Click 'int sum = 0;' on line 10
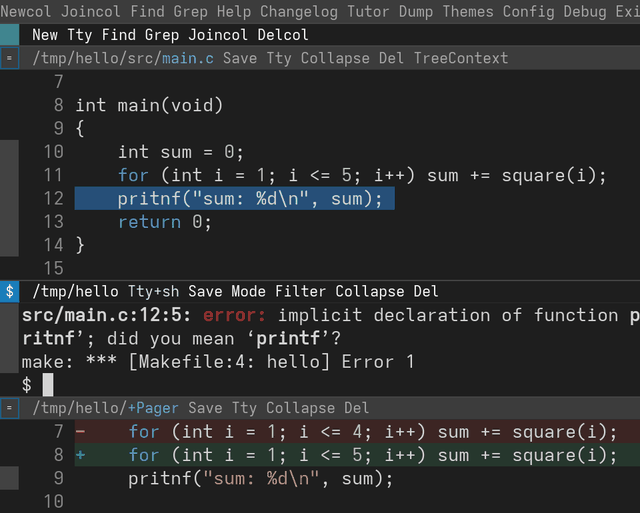The image size is (640, 513). pos(181,152)
